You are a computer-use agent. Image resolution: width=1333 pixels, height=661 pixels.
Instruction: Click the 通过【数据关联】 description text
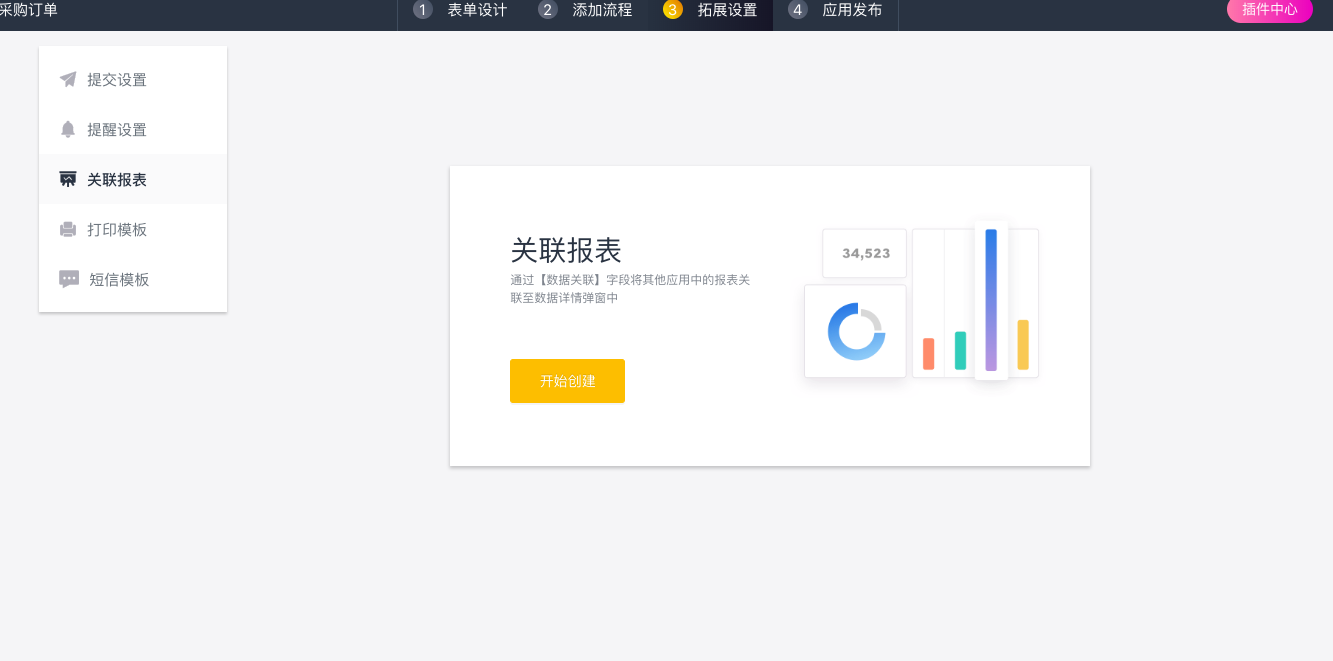tap(630, 289)
